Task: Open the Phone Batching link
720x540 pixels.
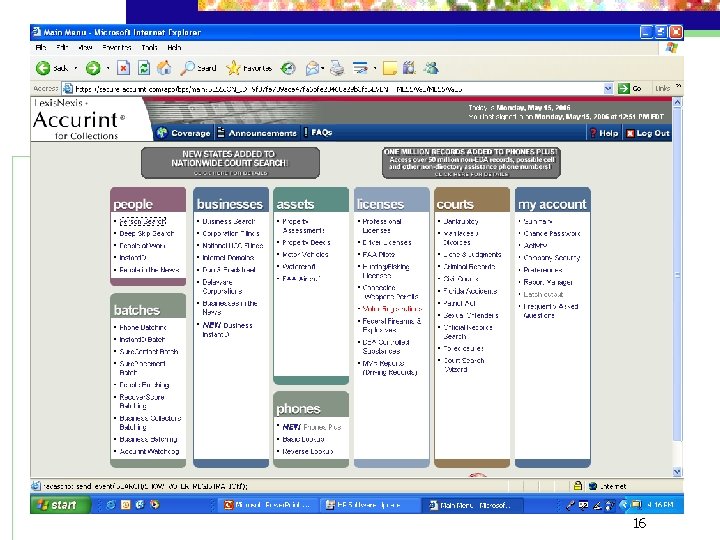Action: 143,327
